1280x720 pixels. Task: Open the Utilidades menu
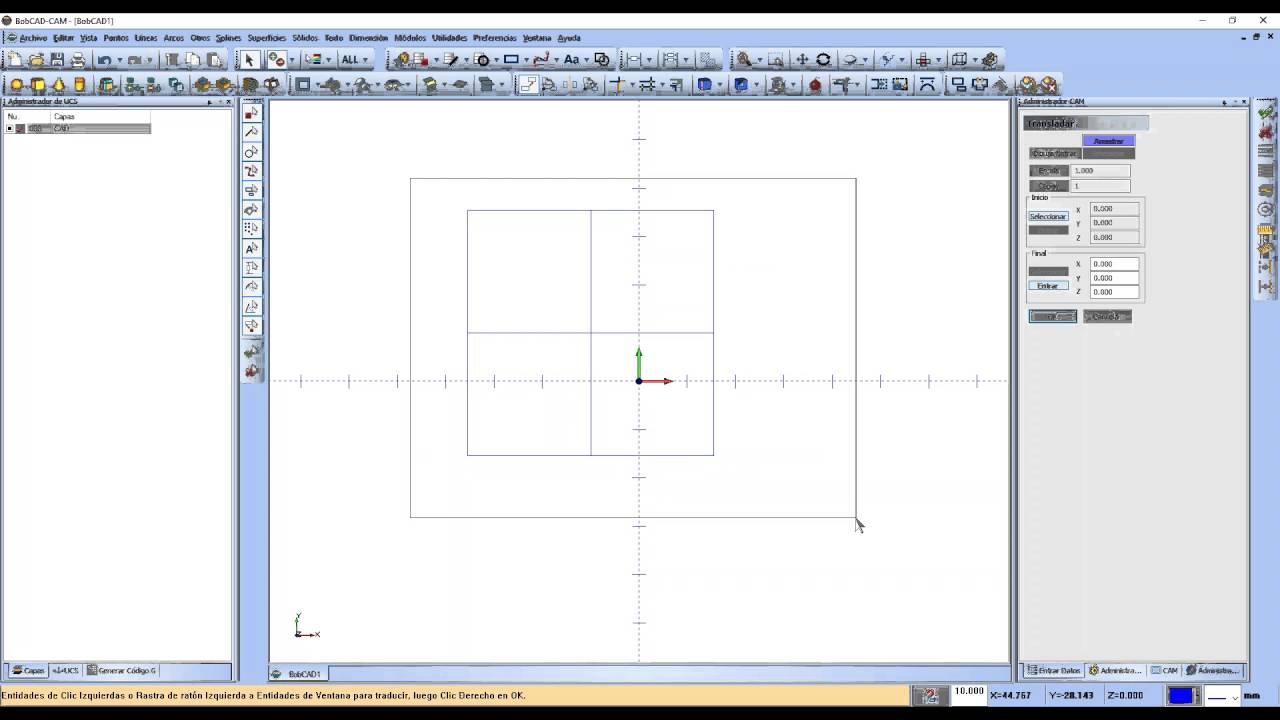(449, 38)
